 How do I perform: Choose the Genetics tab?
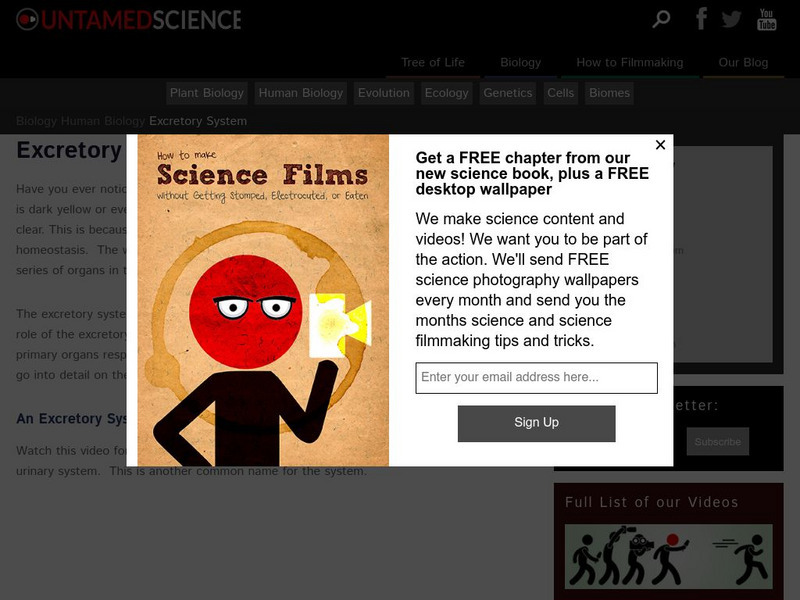pos(508,93)
